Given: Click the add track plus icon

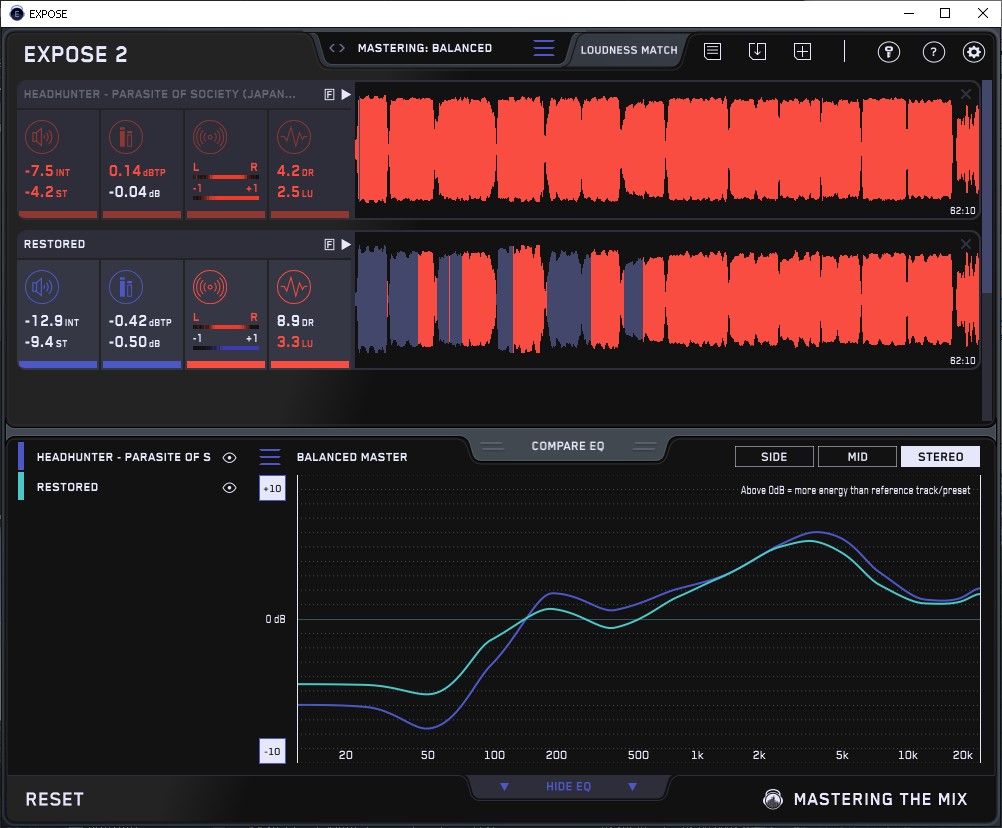Looking at the screenshot, I should click(802, 51).
